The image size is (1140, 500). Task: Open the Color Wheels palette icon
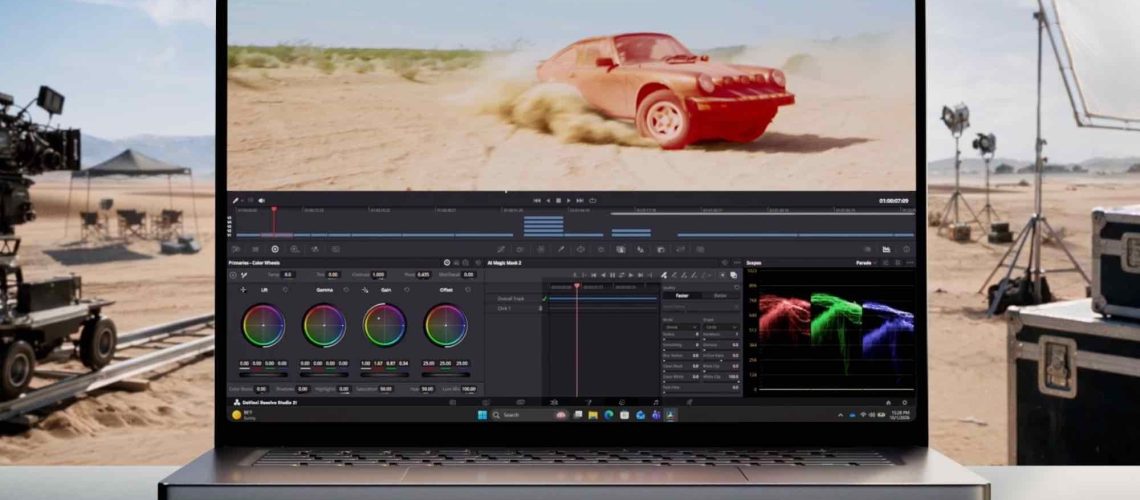point(275,249)
